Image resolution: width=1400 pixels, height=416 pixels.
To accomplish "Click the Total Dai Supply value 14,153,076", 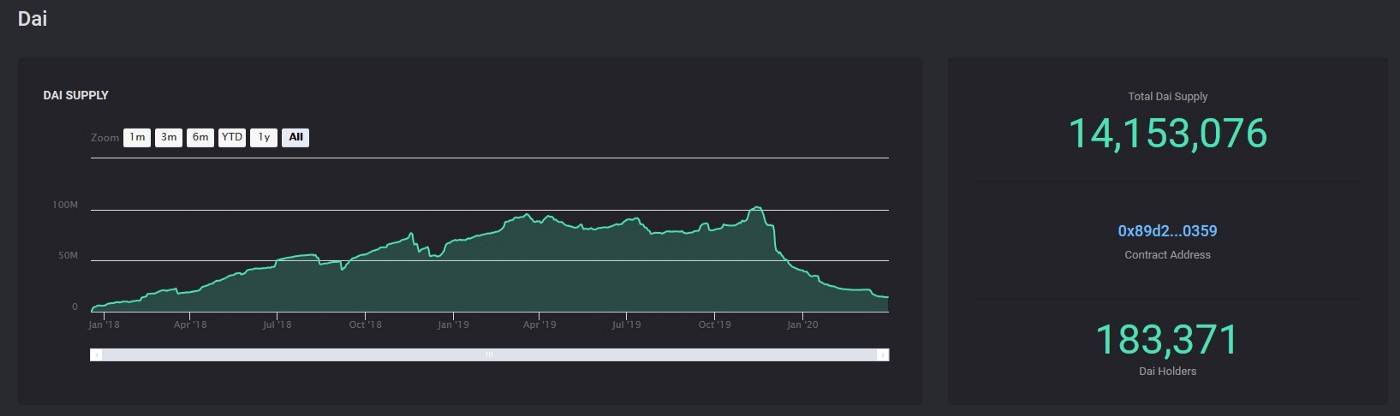I will (1167, 133).
